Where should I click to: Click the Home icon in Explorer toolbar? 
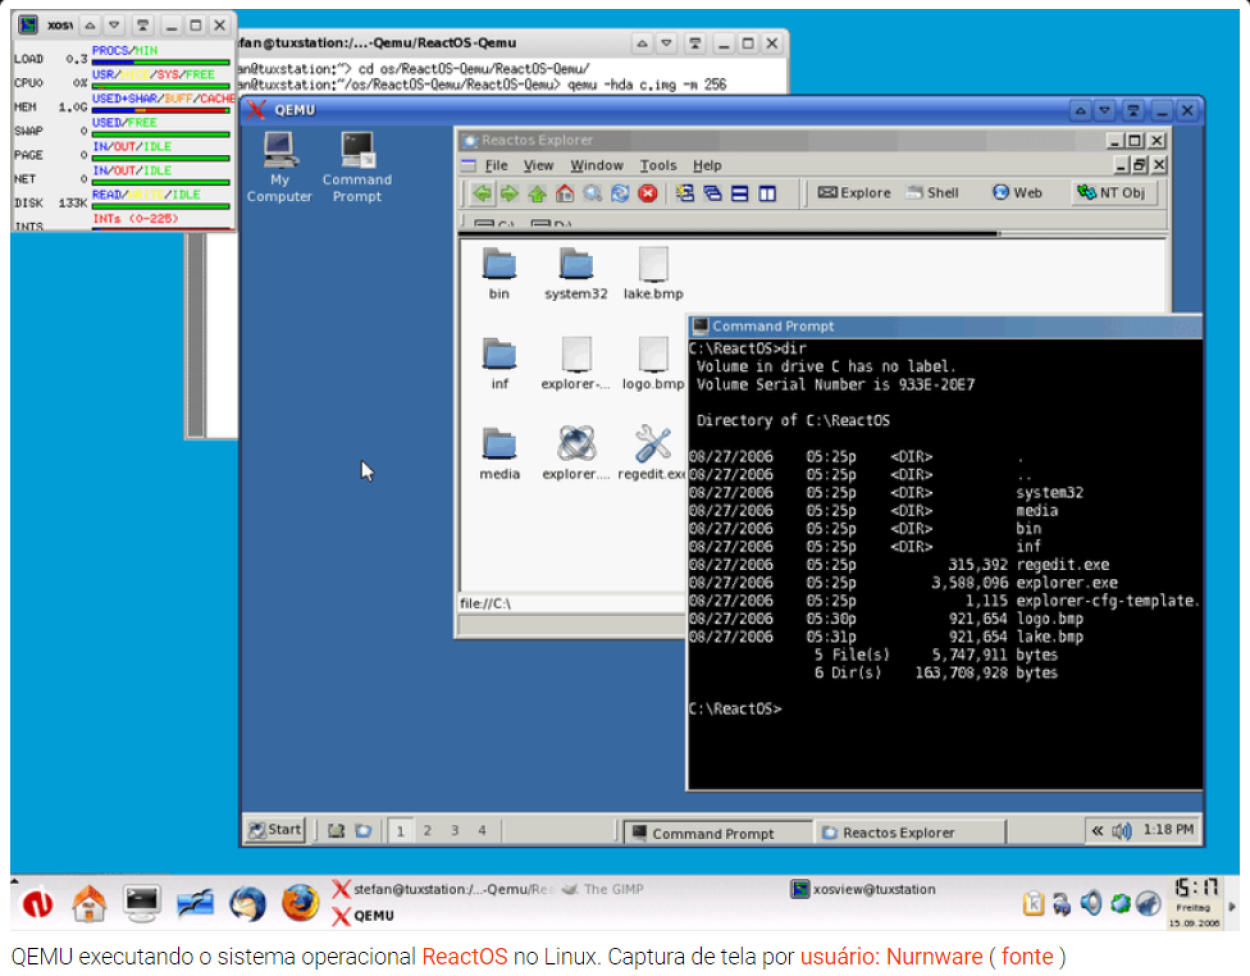[565, 193]
